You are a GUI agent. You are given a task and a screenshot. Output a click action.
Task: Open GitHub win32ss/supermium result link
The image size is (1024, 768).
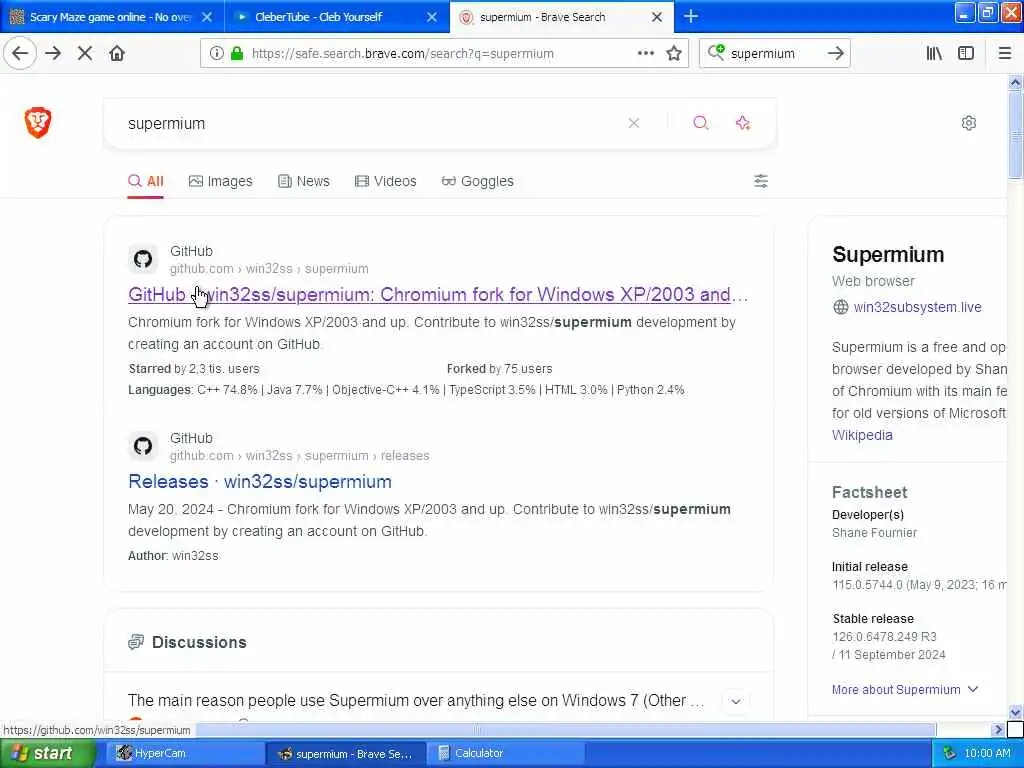click(438, 295)
